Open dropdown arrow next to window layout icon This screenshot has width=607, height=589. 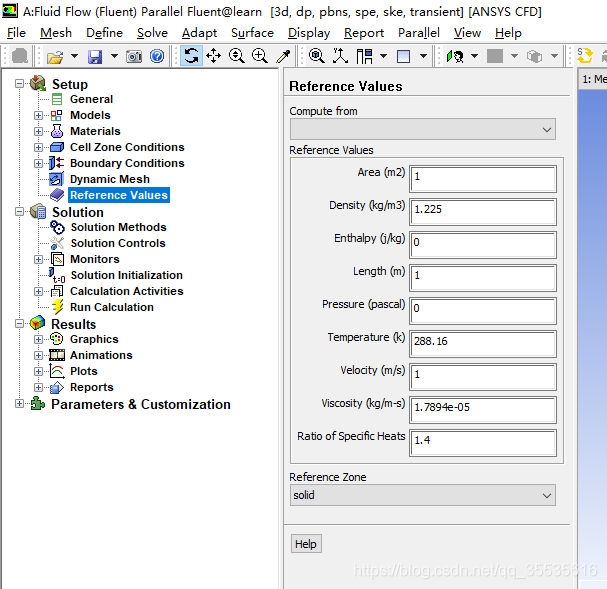pos(383,57)
